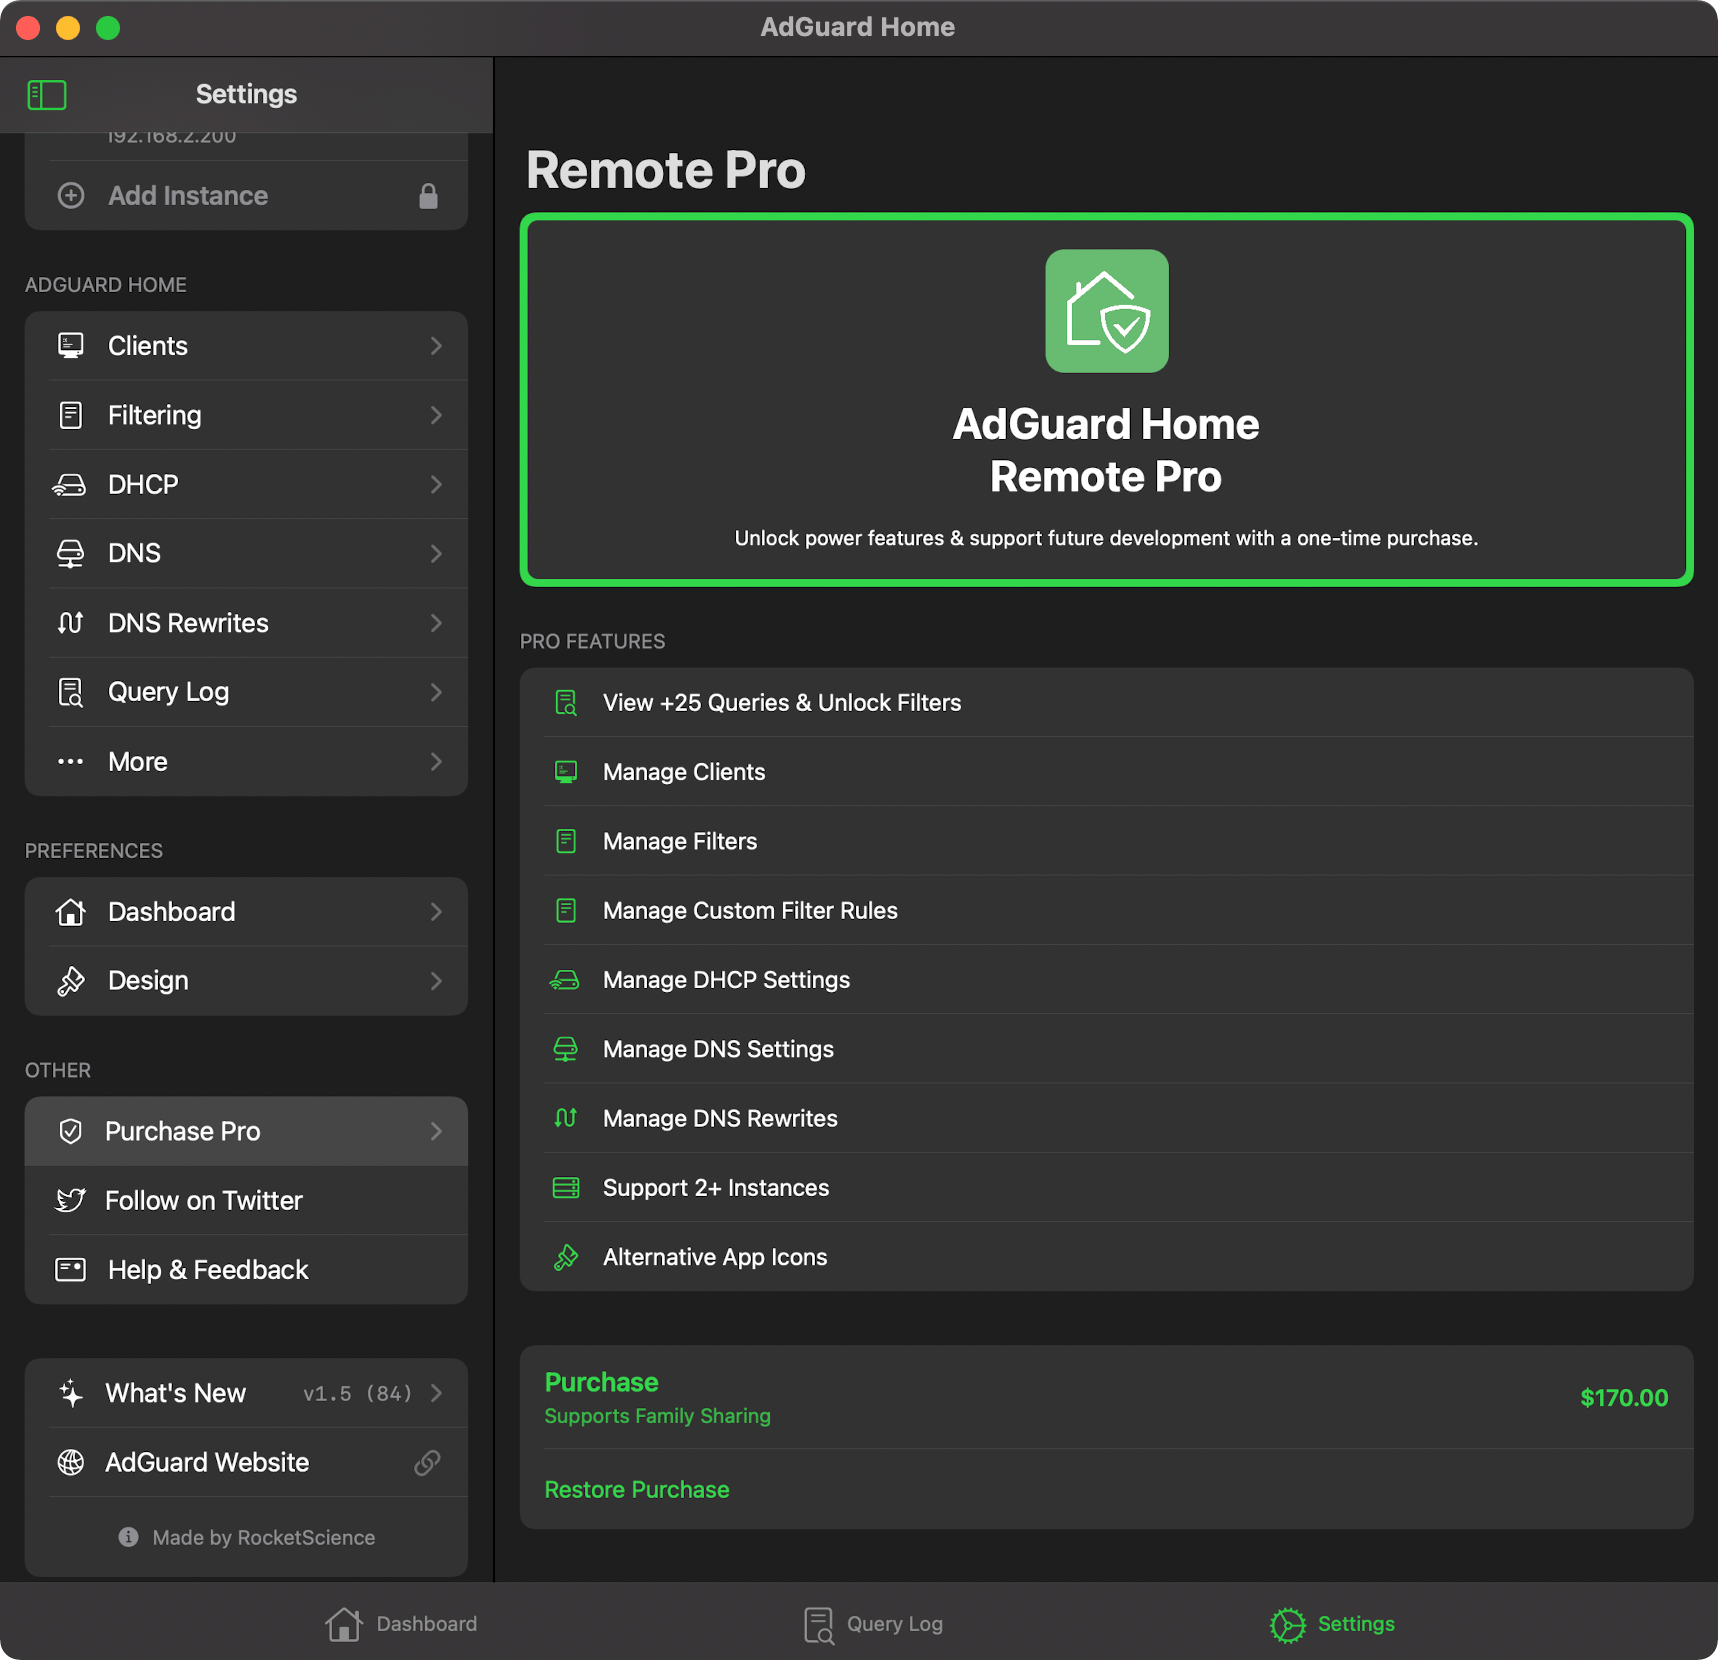Click Restore Purchase
The image size is (1718, 1660).
tap(637, 1490)
